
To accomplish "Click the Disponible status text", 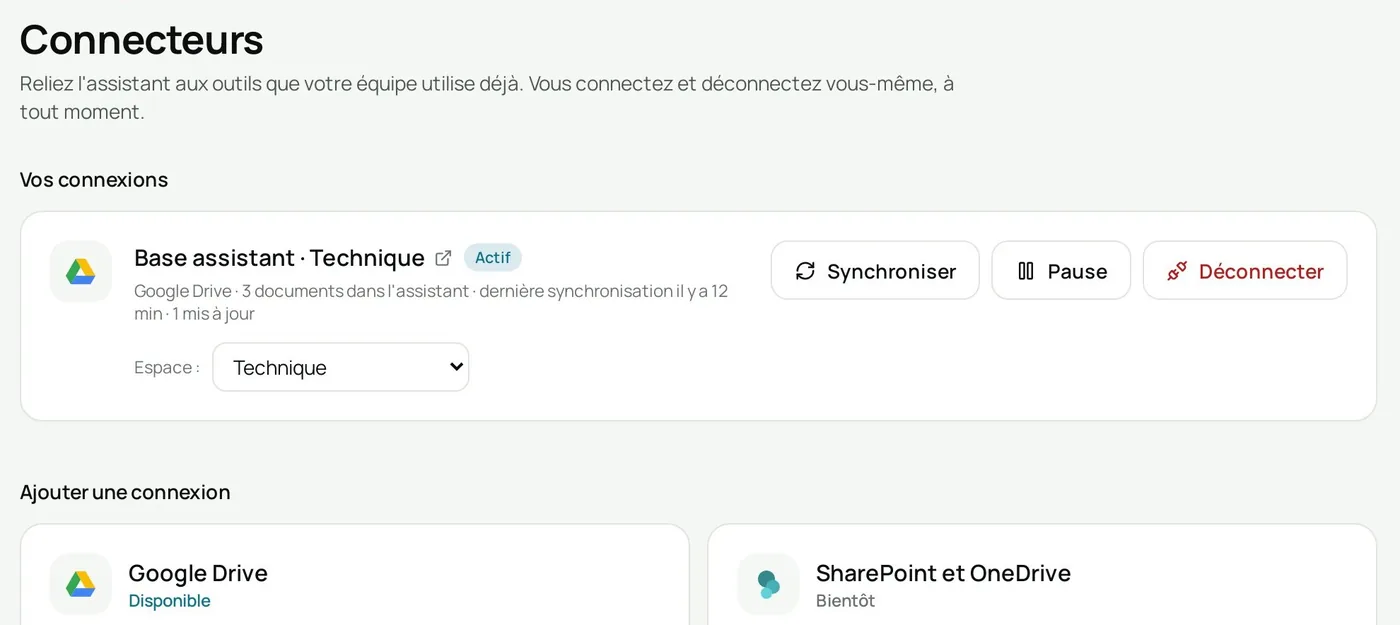I will coord(170,601).
